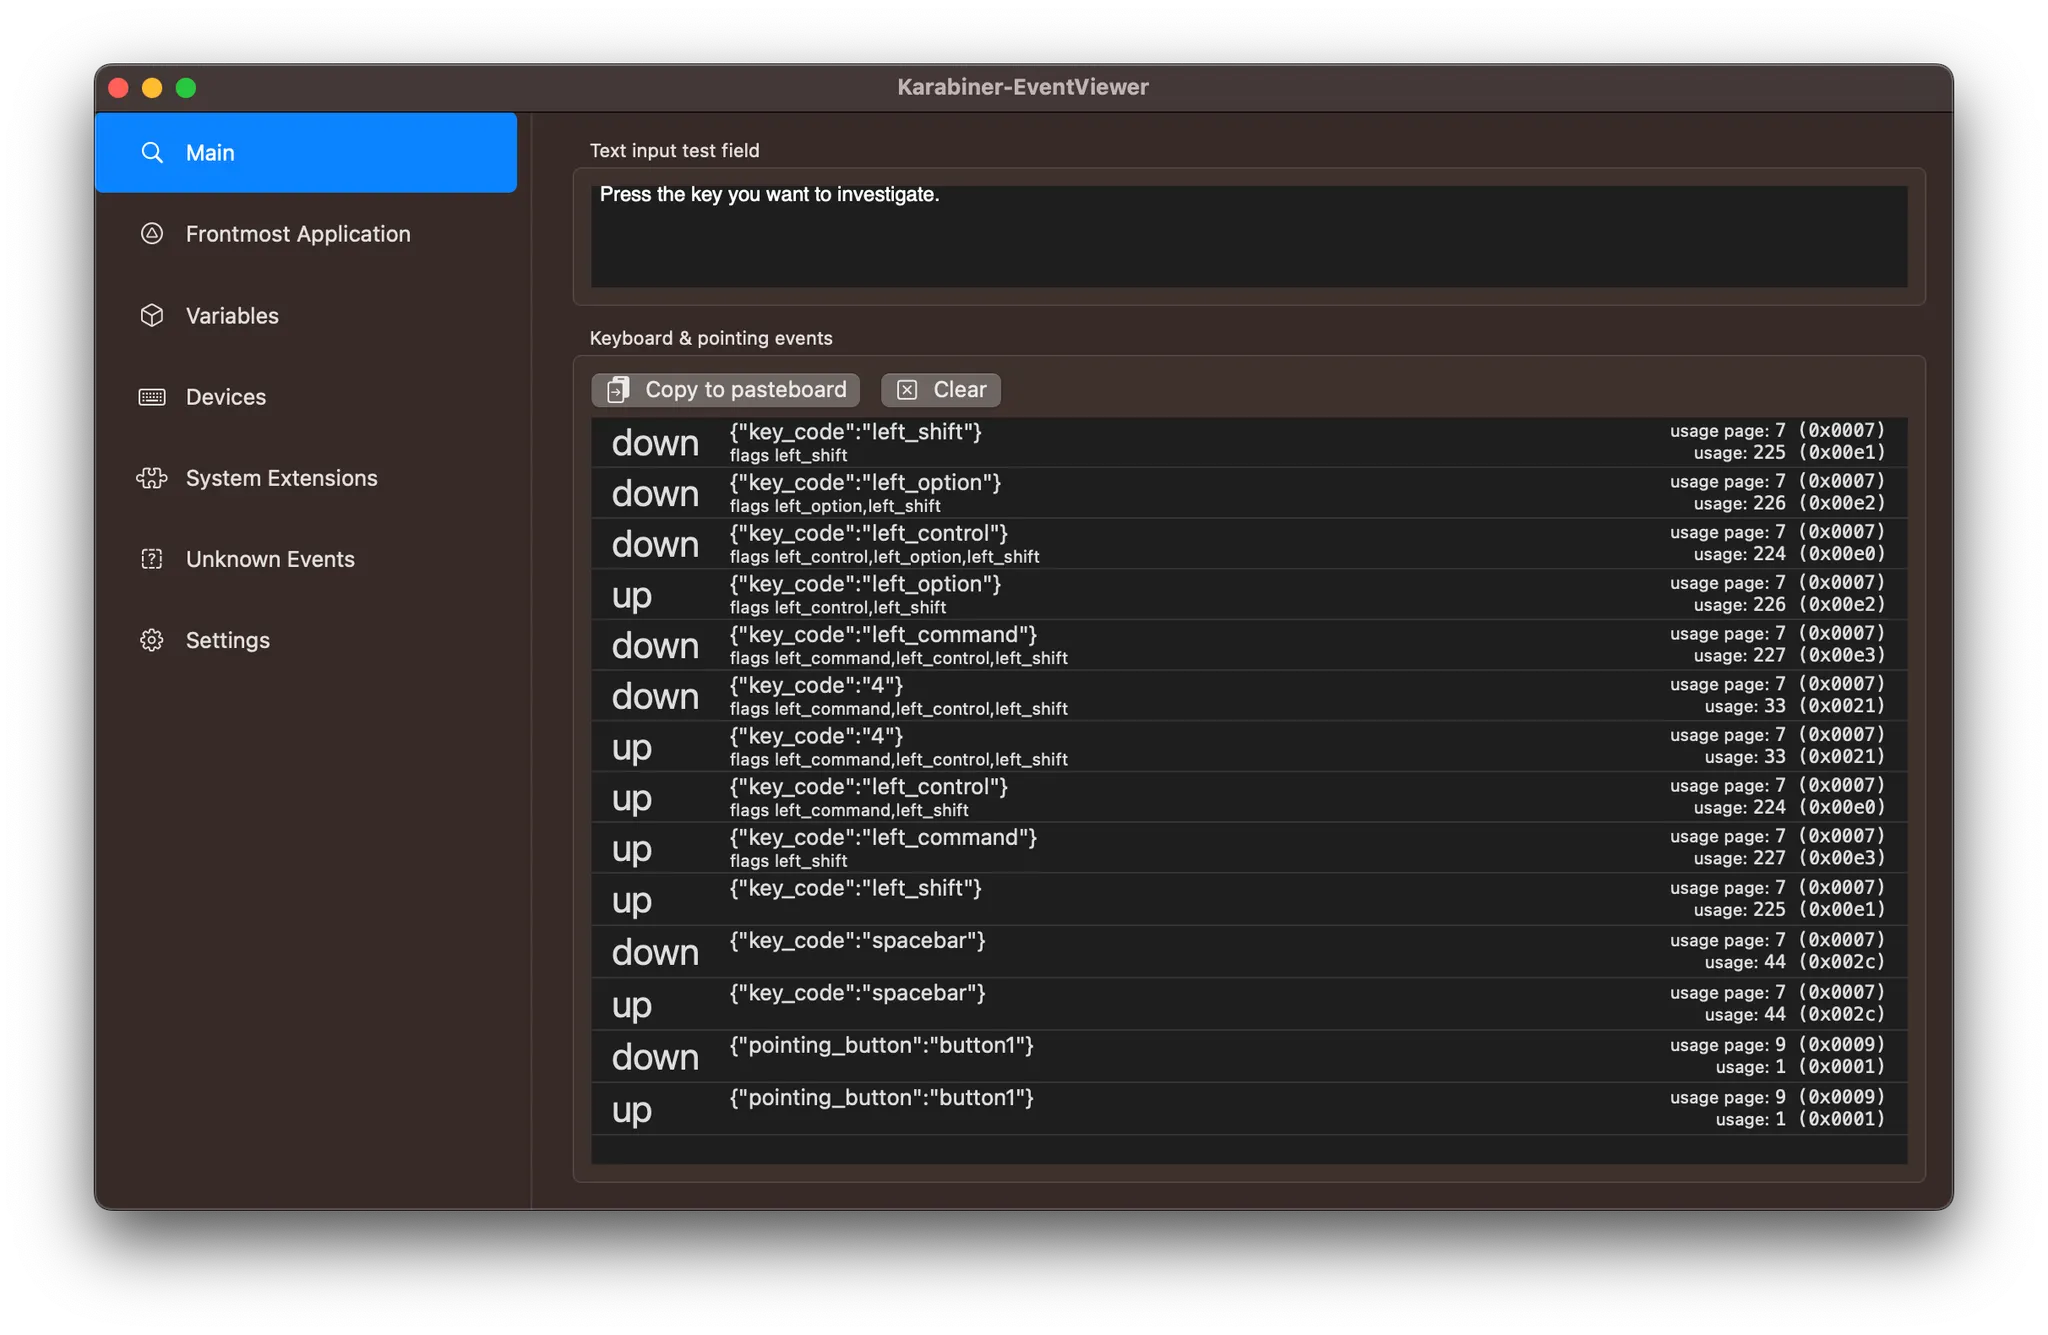The height and width of the screenshot is (1335, 2048).
Task: Click the X icon in Clear button
Action: (907, 390)
